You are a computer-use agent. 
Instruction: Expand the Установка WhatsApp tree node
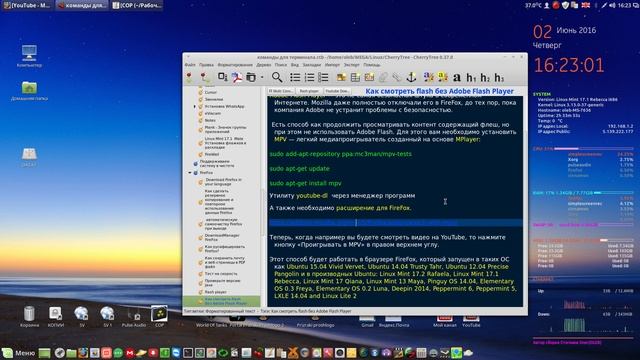click(195, 107)
